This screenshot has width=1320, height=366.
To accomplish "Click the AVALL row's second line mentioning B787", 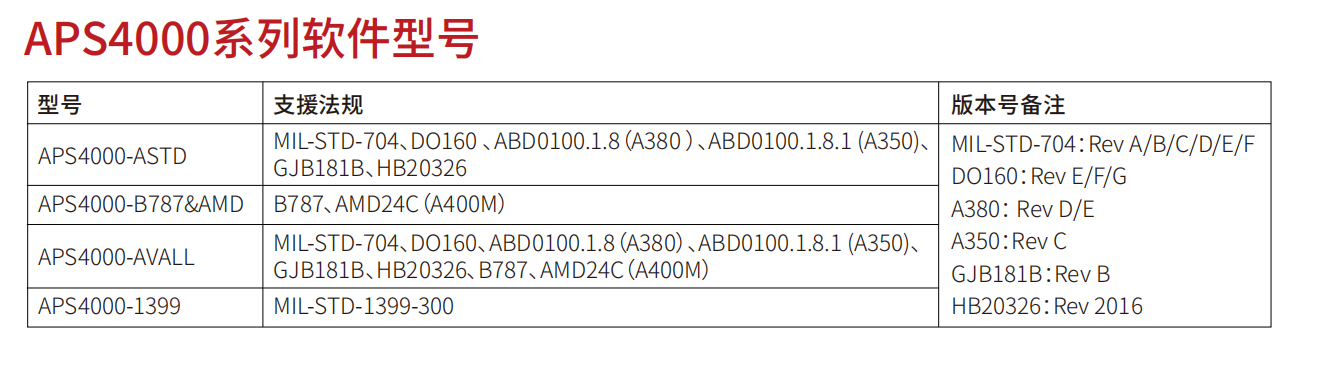I will pos(491,269).
